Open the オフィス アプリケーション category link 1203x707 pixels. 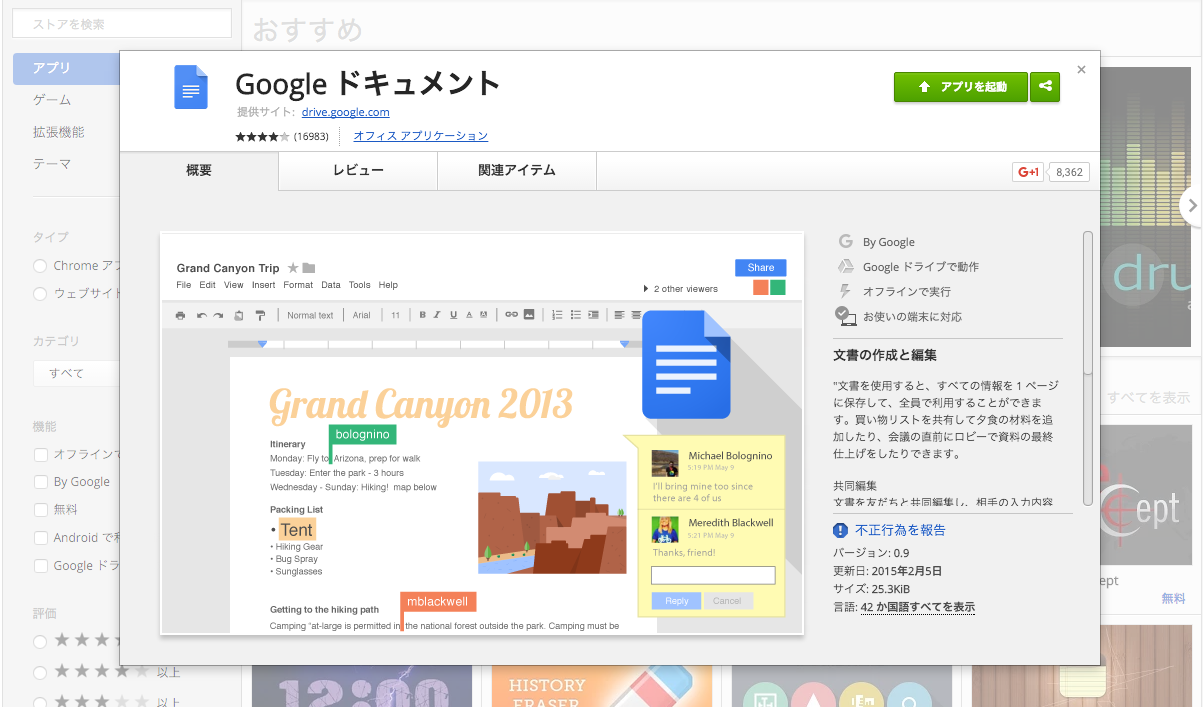(421, 136)
